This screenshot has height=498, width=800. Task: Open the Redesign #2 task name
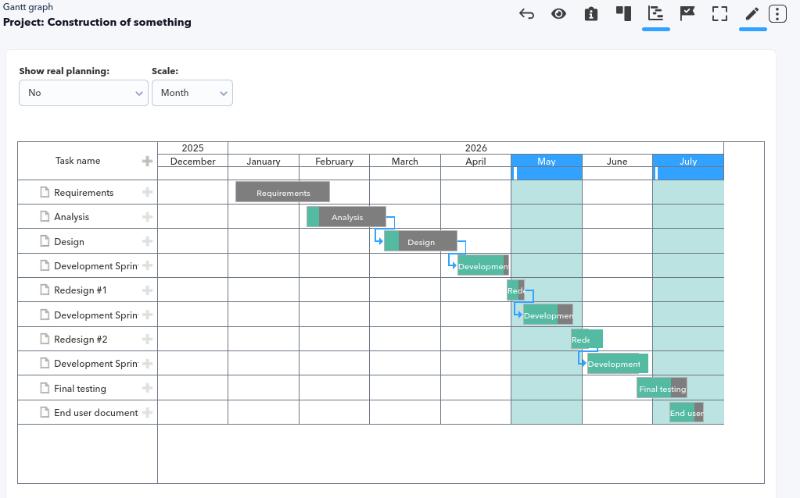[81, 339]
